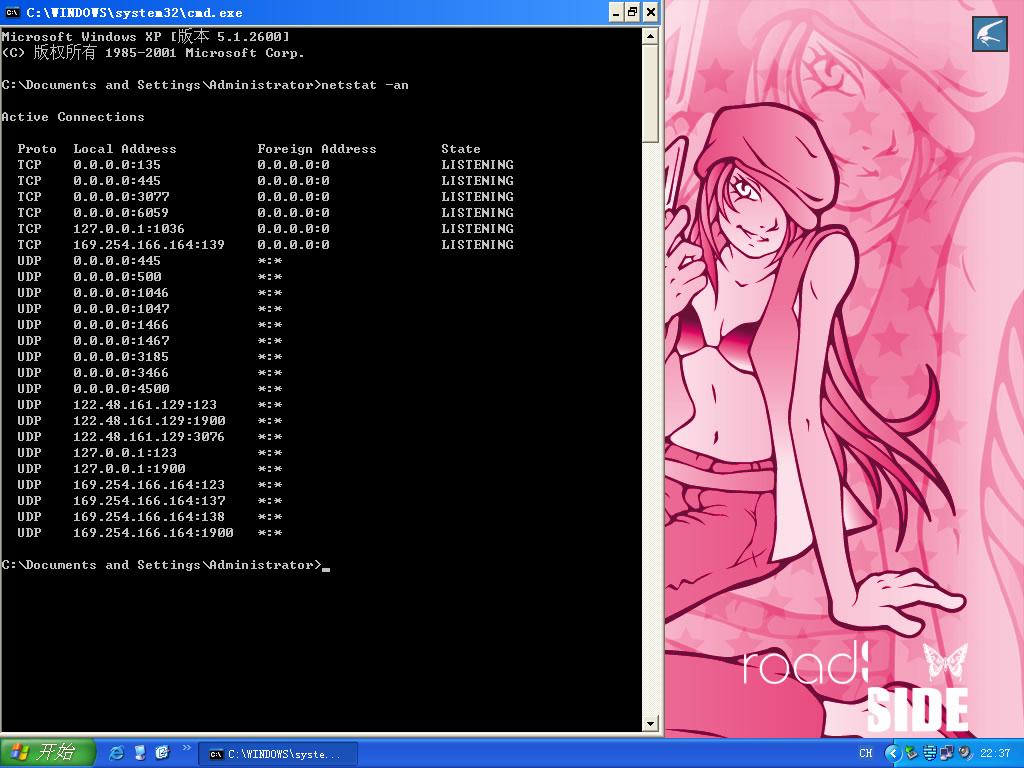The image size is (1024, 768).
Task: Click UDP address 122.48.161.129:1900
Action: pos(150,421)
